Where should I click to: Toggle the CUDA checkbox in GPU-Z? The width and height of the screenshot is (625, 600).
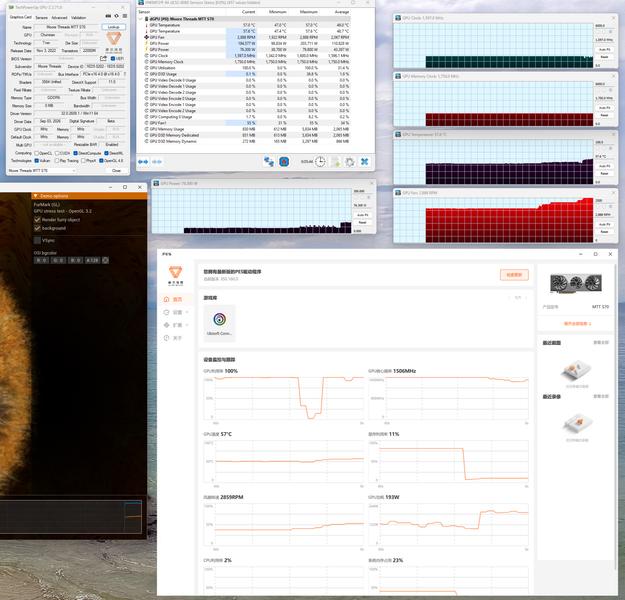[x=57, y=153]
